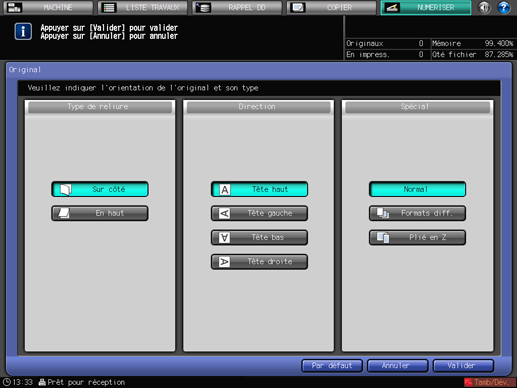The height and width of the screenshot is (388, 517).
Task: Select Sur côté binding type
Action: coord(100,189)
